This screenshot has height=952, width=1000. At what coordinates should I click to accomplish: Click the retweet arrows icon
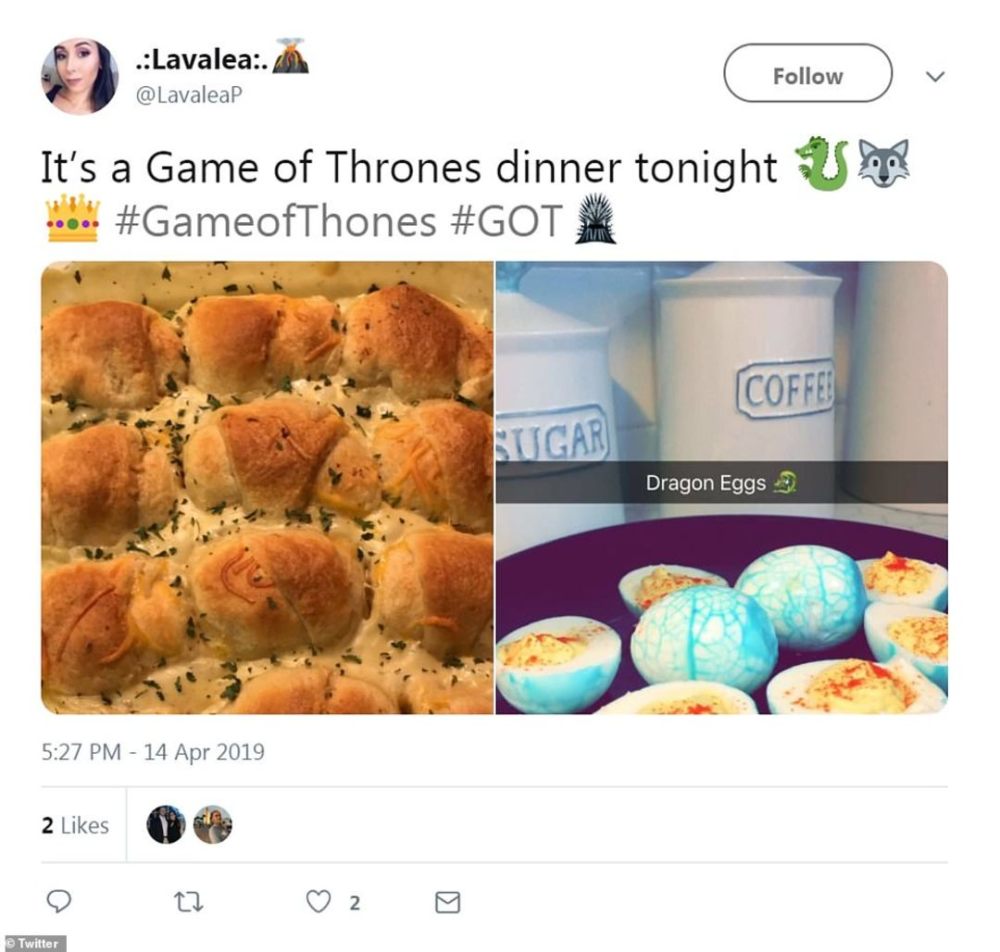(x=189, y=901)
